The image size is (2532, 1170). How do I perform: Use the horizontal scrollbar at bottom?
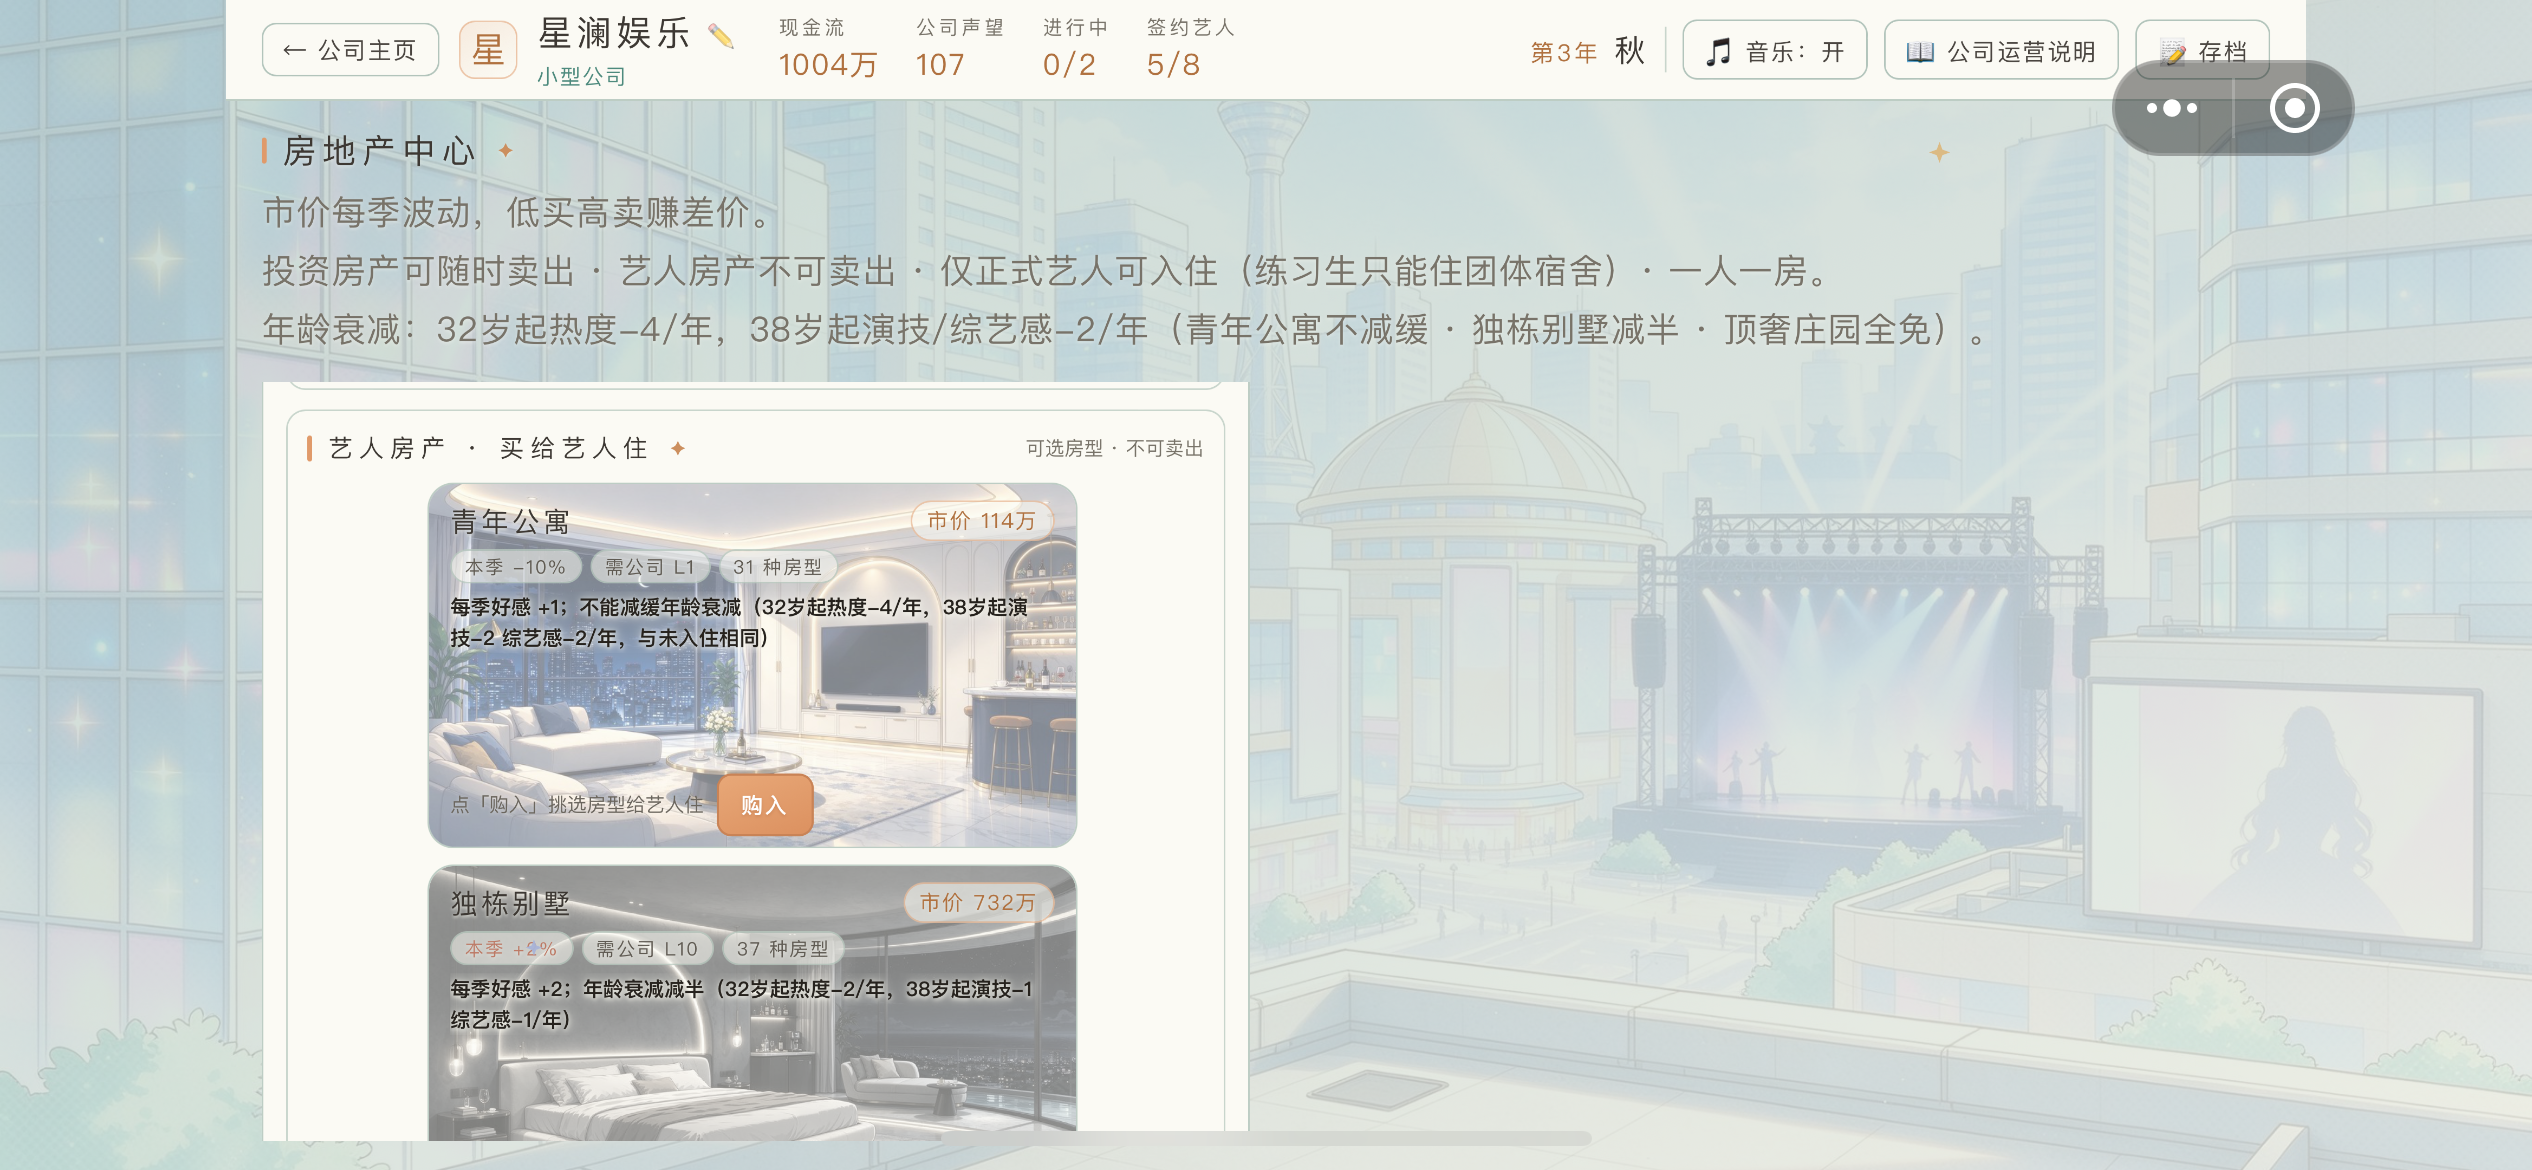1265,1138
